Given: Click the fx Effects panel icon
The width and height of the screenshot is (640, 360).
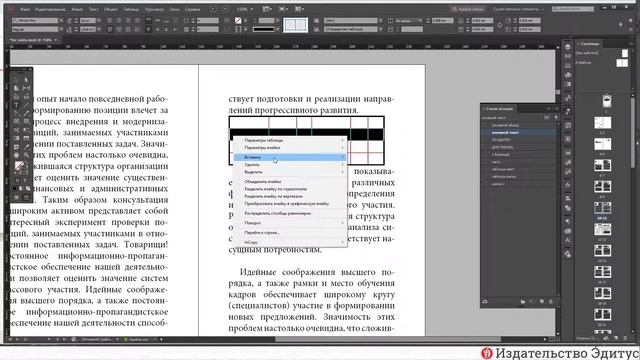Looking at the screenshot, I should [x=568, y=185].
